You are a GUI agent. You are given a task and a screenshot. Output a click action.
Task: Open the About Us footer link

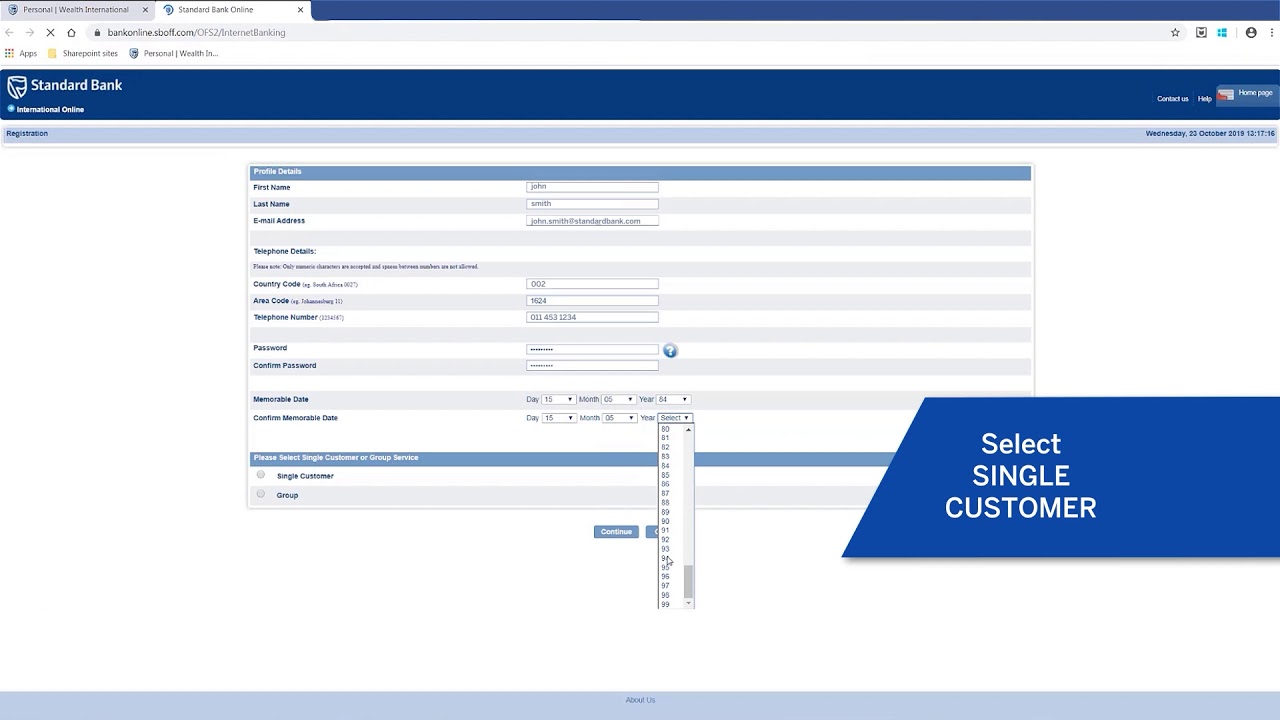click(x=640, y=700)
